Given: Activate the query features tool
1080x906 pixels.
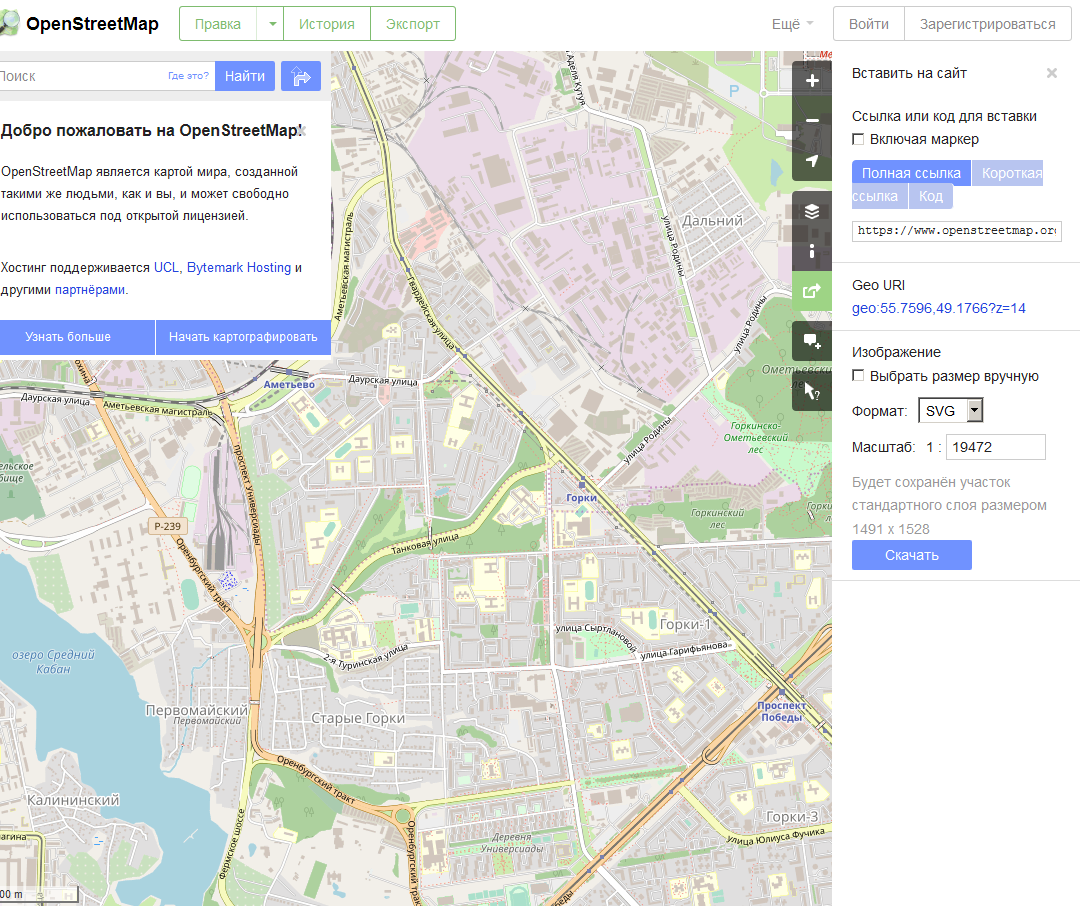Looking at the screenshot, I should coord(812,392).
